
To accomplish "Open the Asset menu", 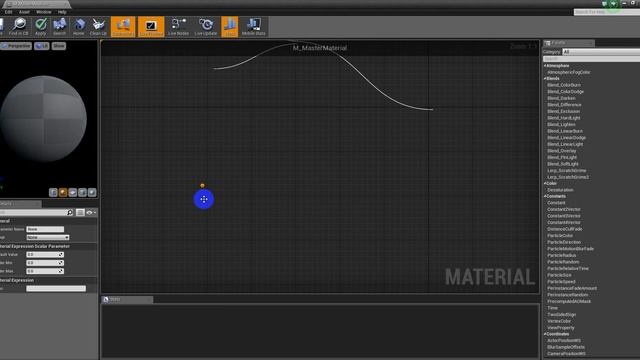I will pos(24,12).
